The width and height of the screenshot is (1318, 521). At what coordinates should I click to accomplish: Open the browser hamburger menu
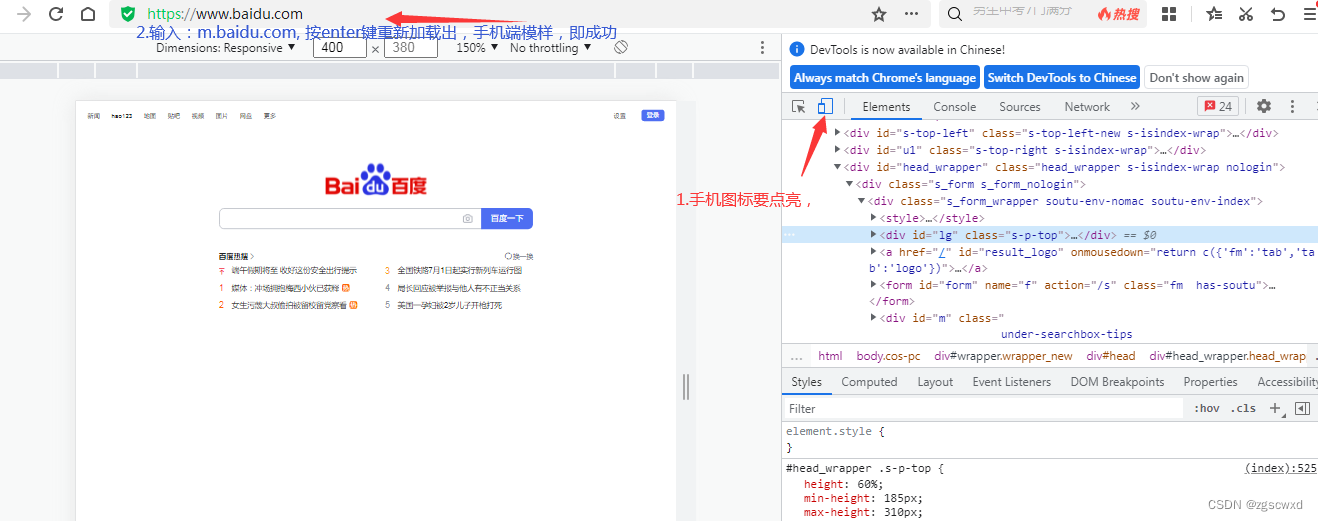pos(1309,14)
